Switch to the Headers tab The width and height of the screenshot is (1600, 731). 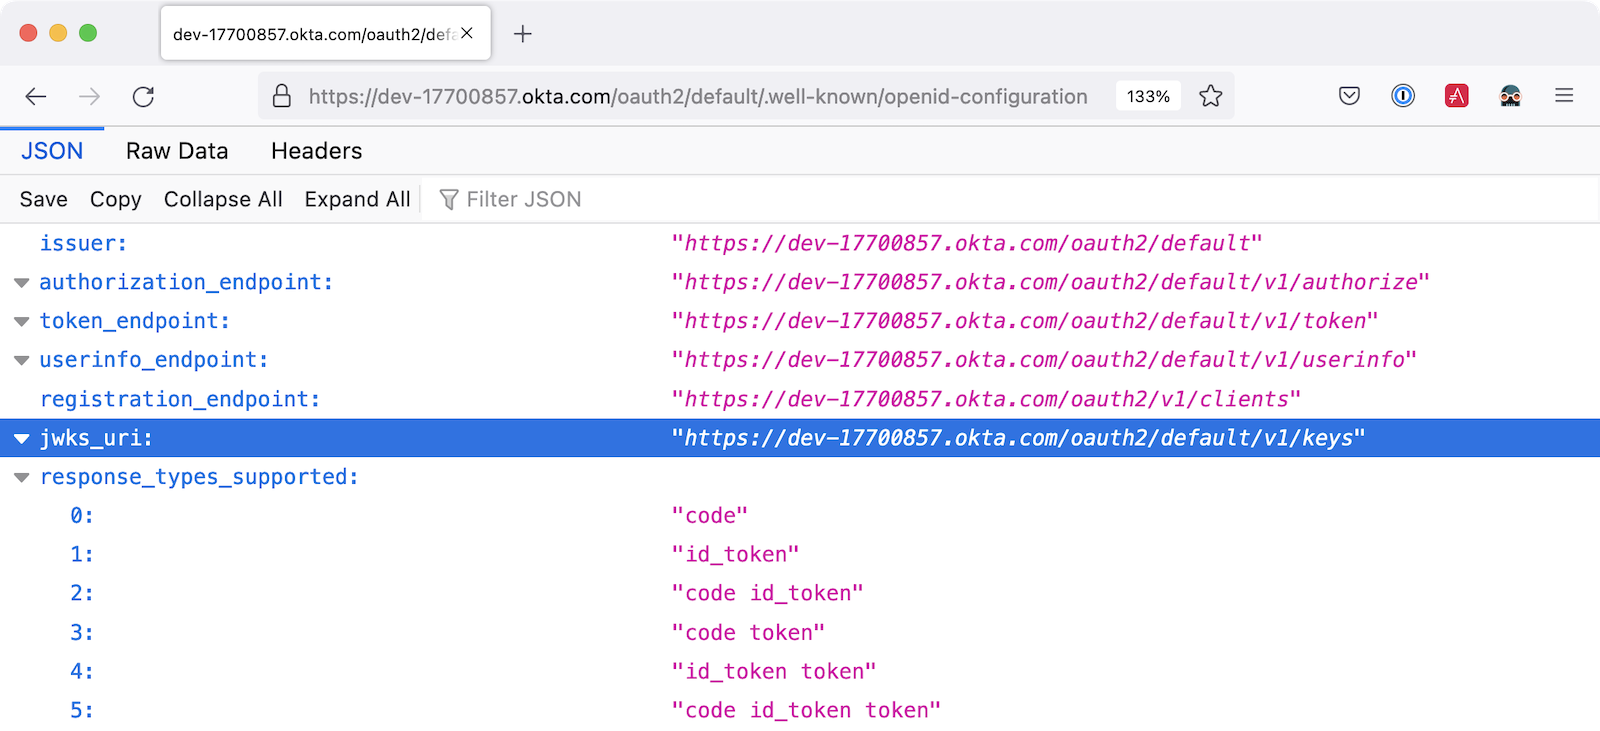(316, 151)
